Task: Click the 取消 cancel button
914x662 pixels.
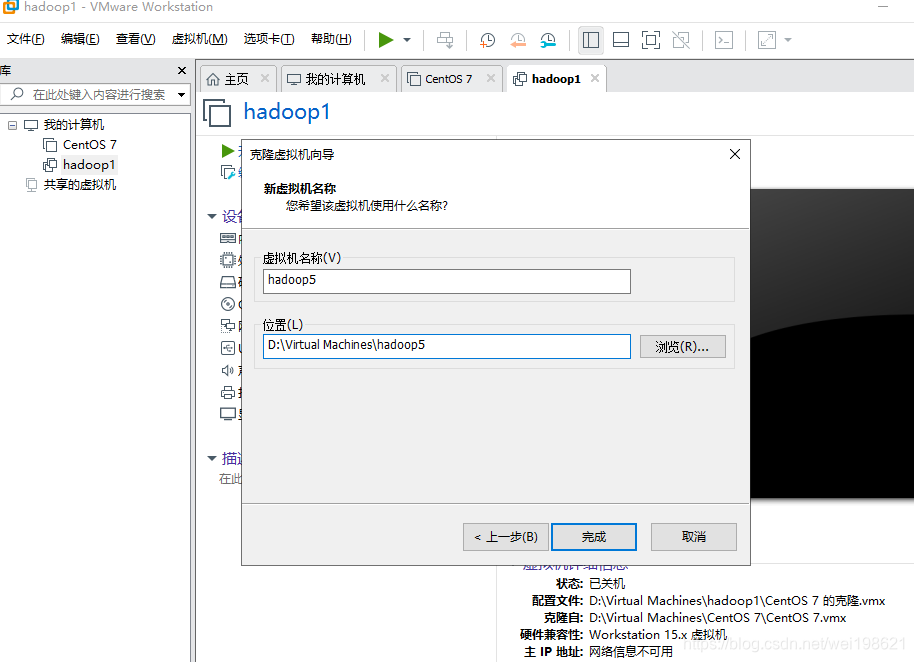Action: click(694, 537)
